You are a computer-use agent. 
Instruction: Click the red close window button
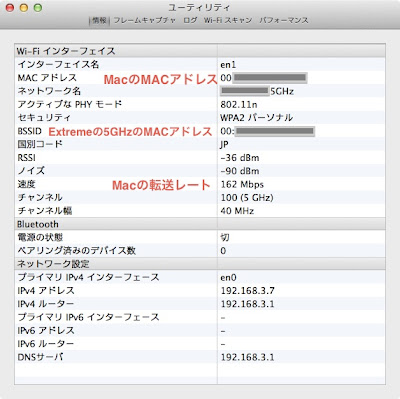[10, 8]
